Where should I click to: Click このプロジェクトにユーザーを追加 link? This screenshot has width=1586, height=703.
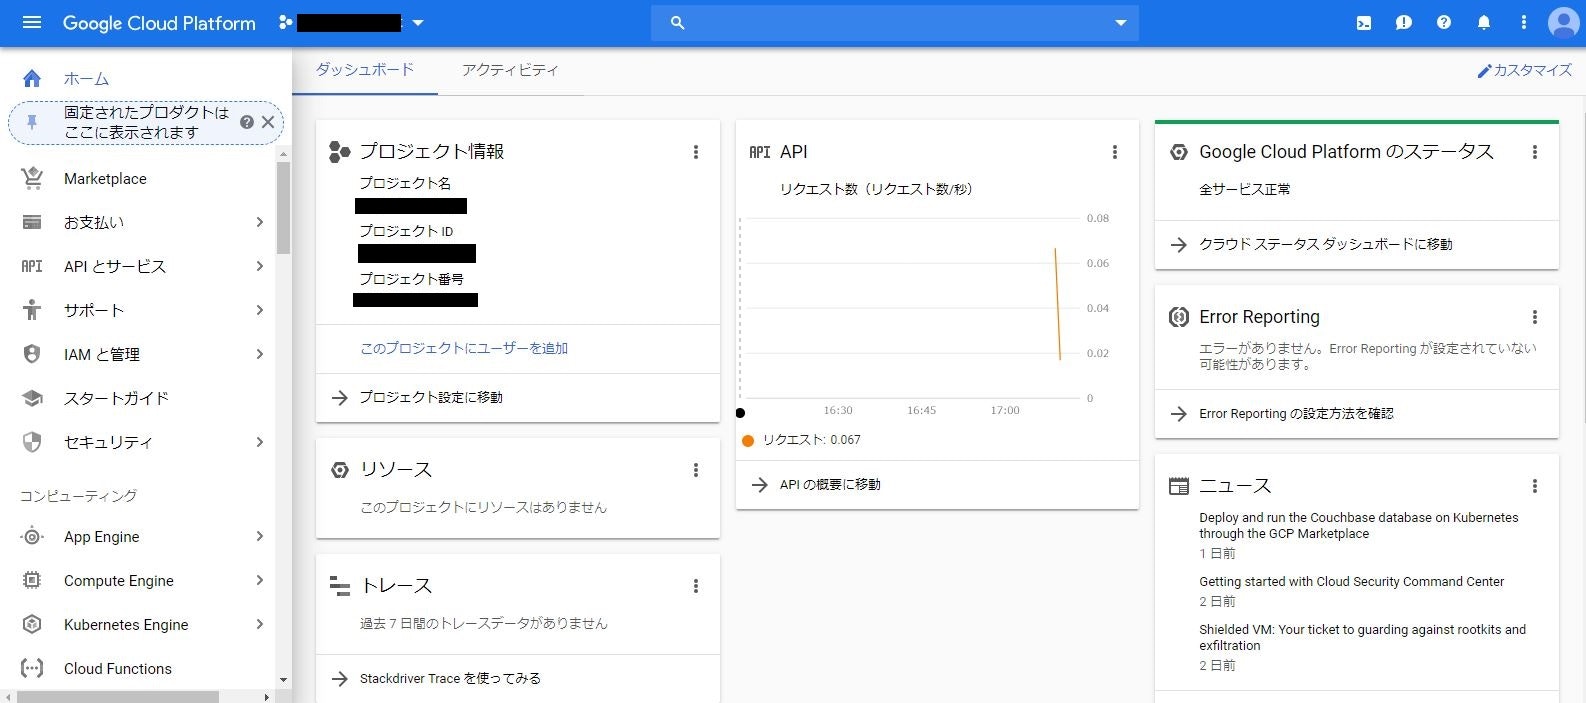coord(464,348)
